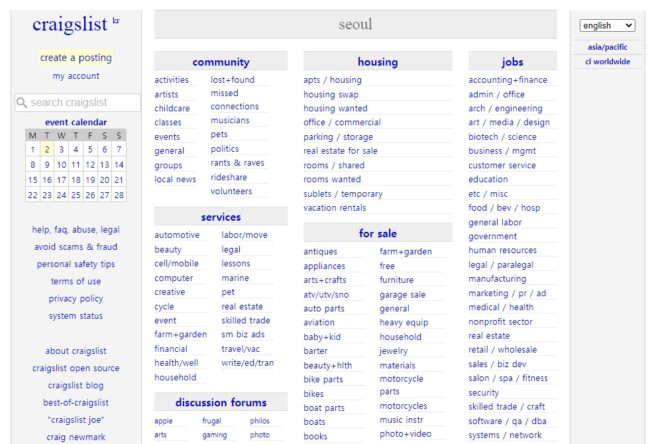Open the for sale section header

[377, 233]
